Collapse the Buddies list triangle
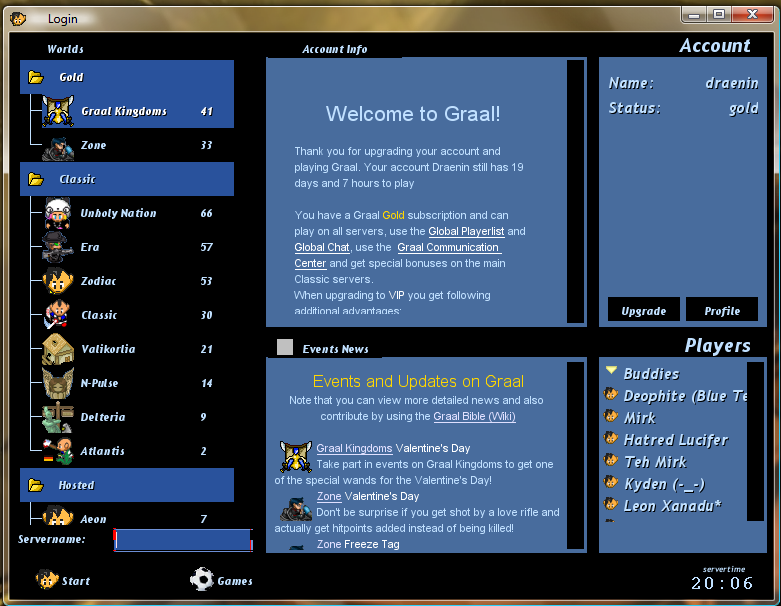 (611, 370)
